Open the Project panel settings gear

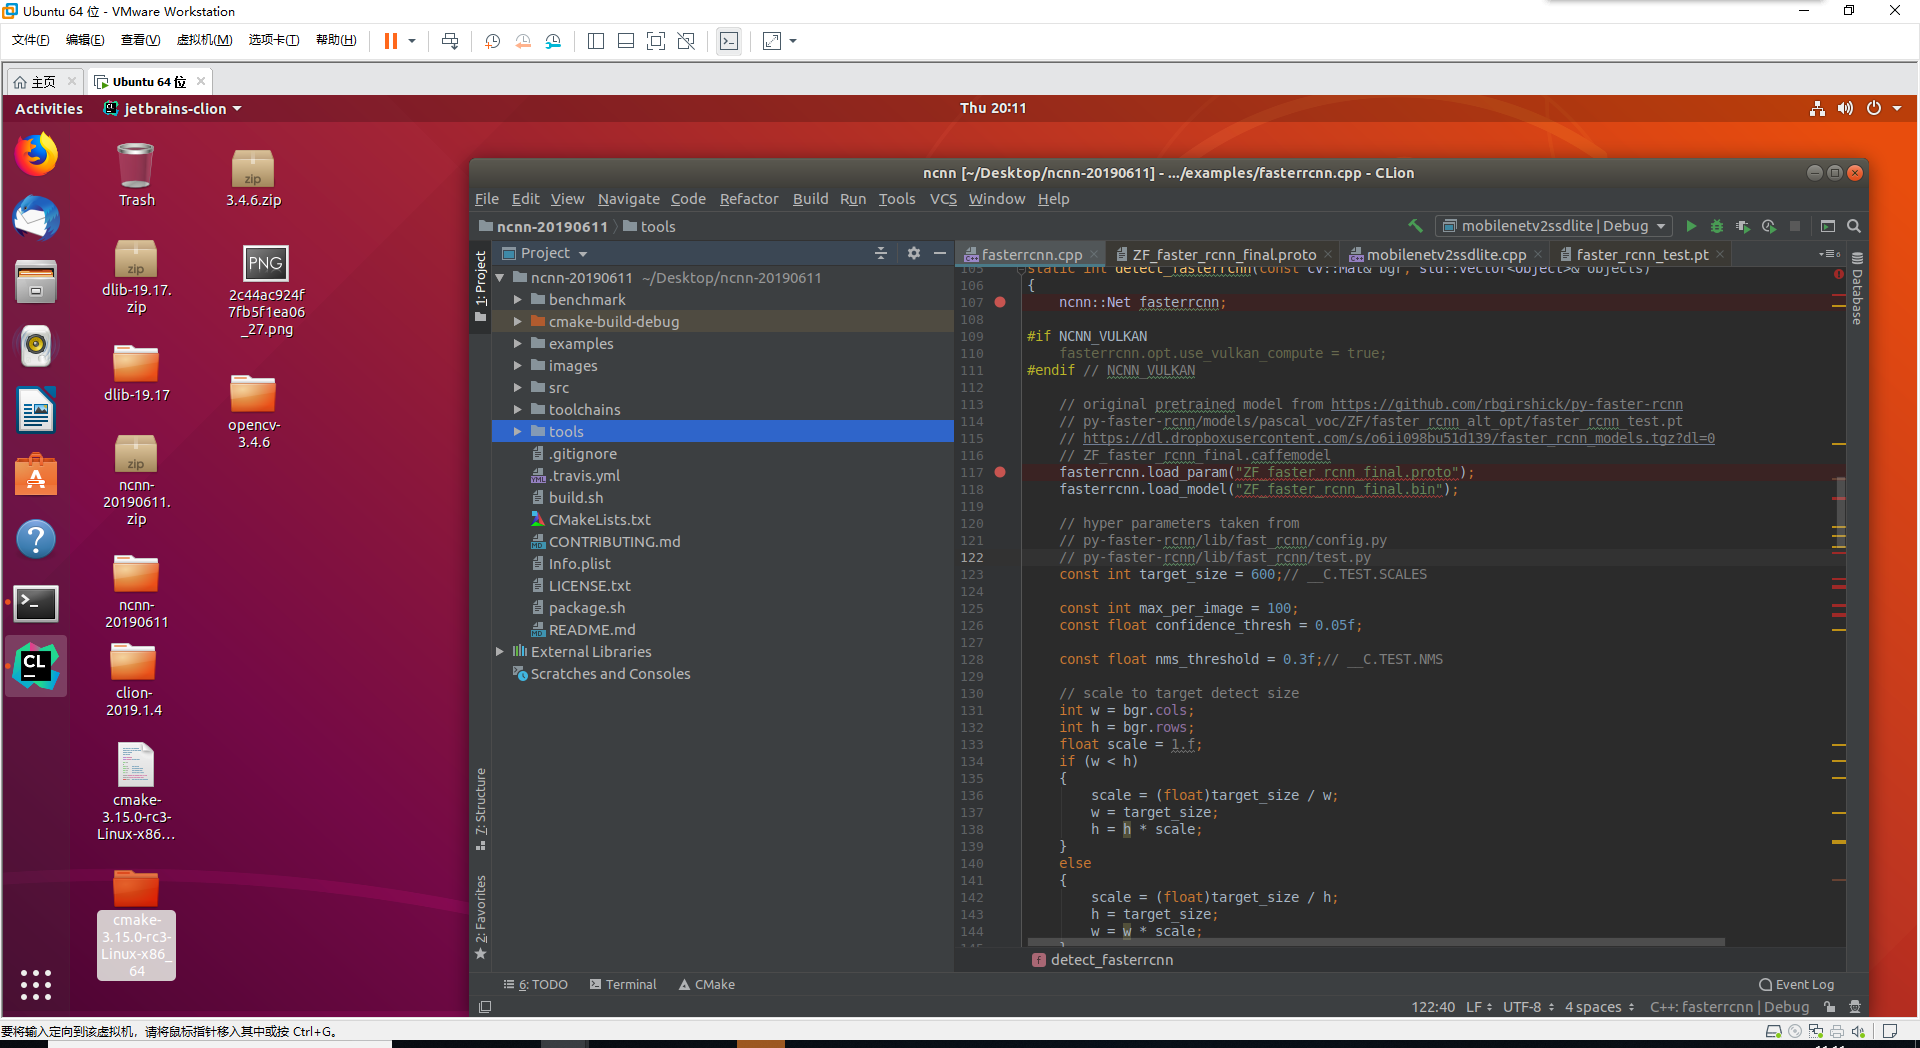[x=913, y=253]
